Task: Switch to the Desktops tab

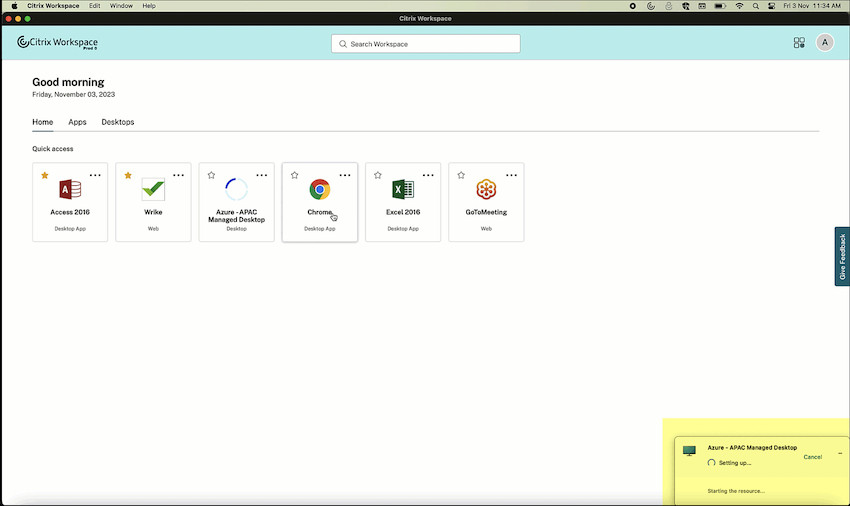Action: 118,122
